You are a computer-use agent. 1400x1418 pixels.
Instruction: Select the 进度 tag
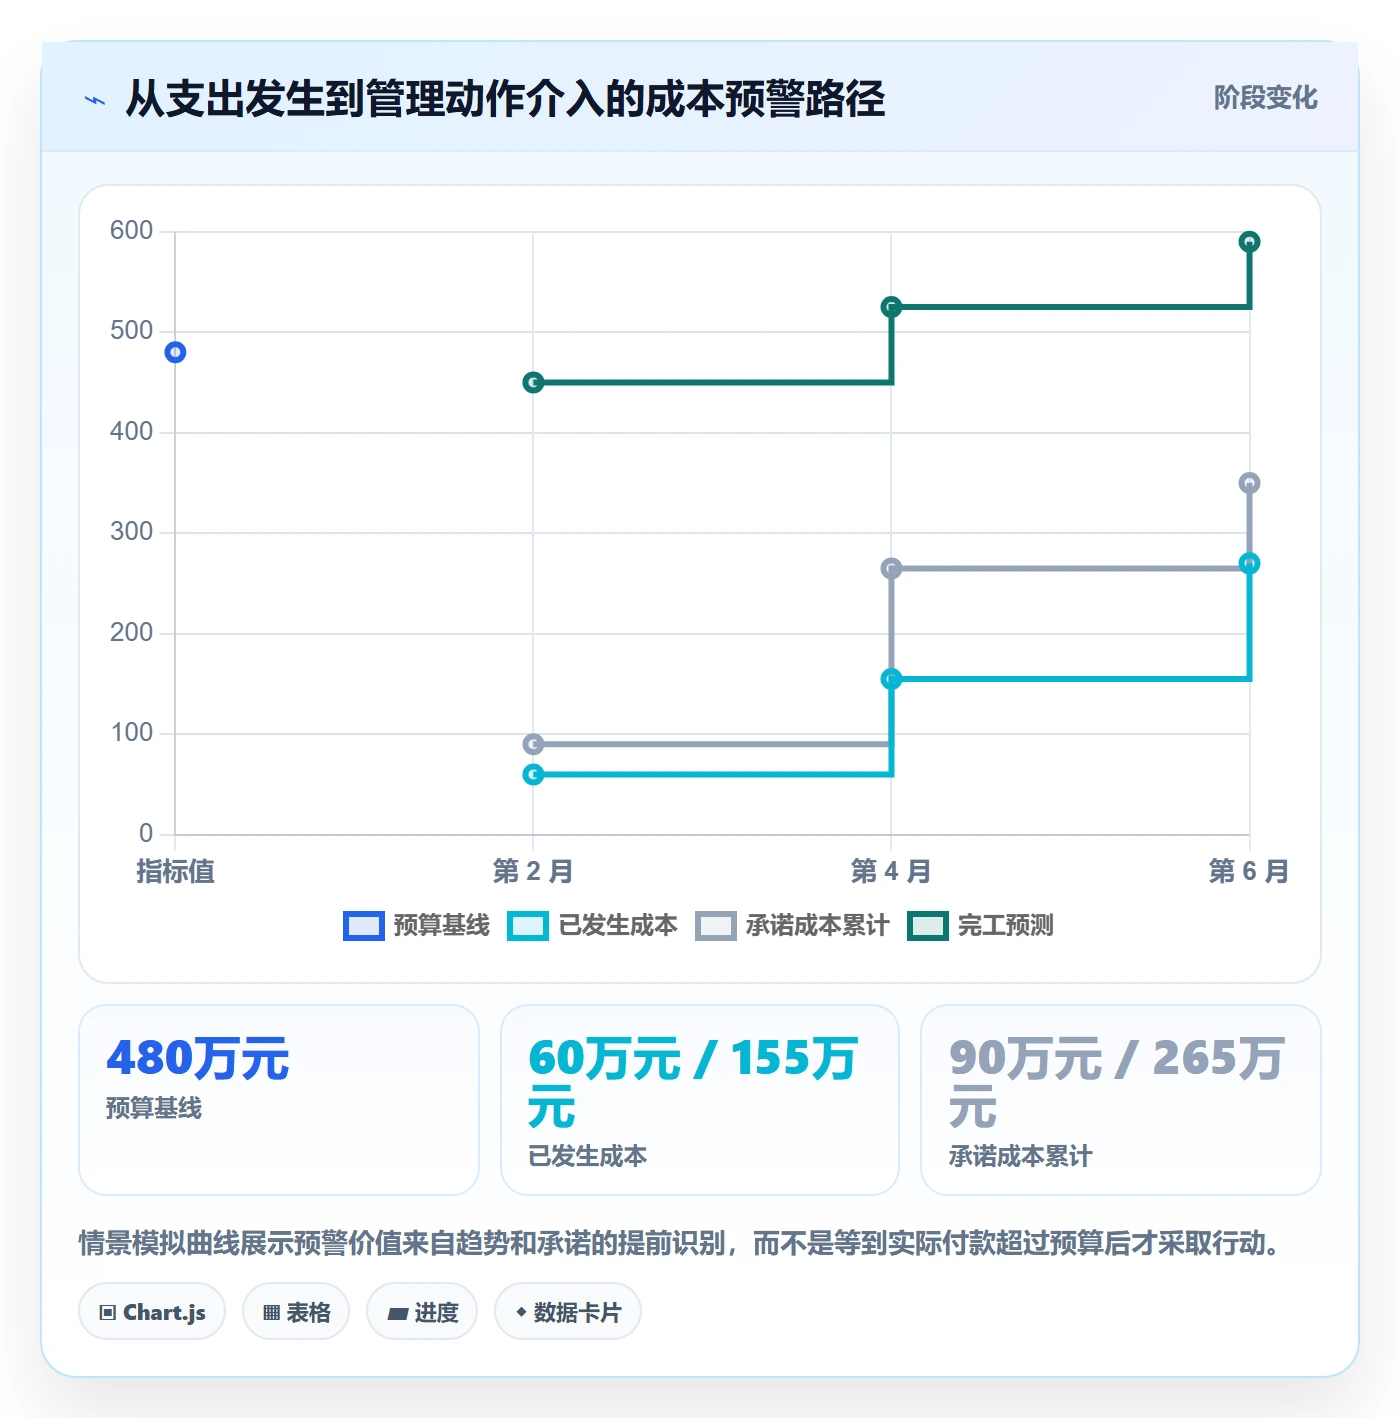[x=422, y=1311]
